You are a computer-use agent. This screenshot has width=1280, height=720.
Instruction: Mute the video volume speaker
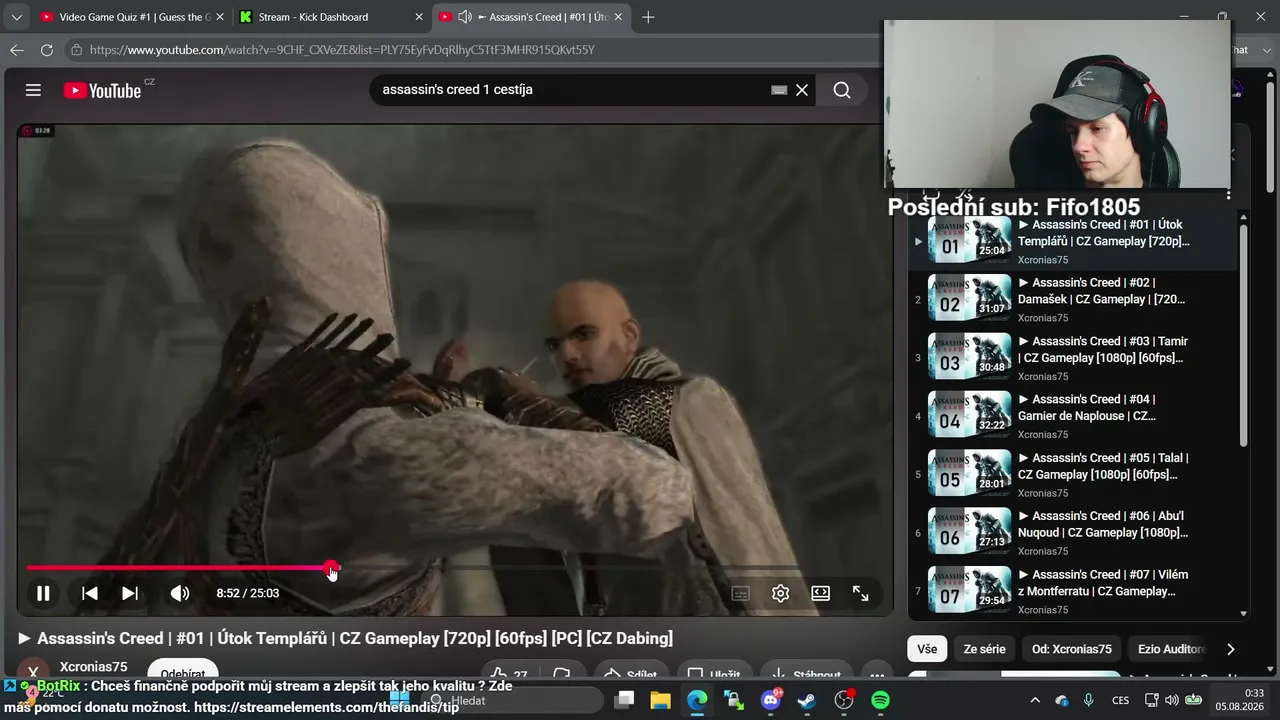coord(180,593)
